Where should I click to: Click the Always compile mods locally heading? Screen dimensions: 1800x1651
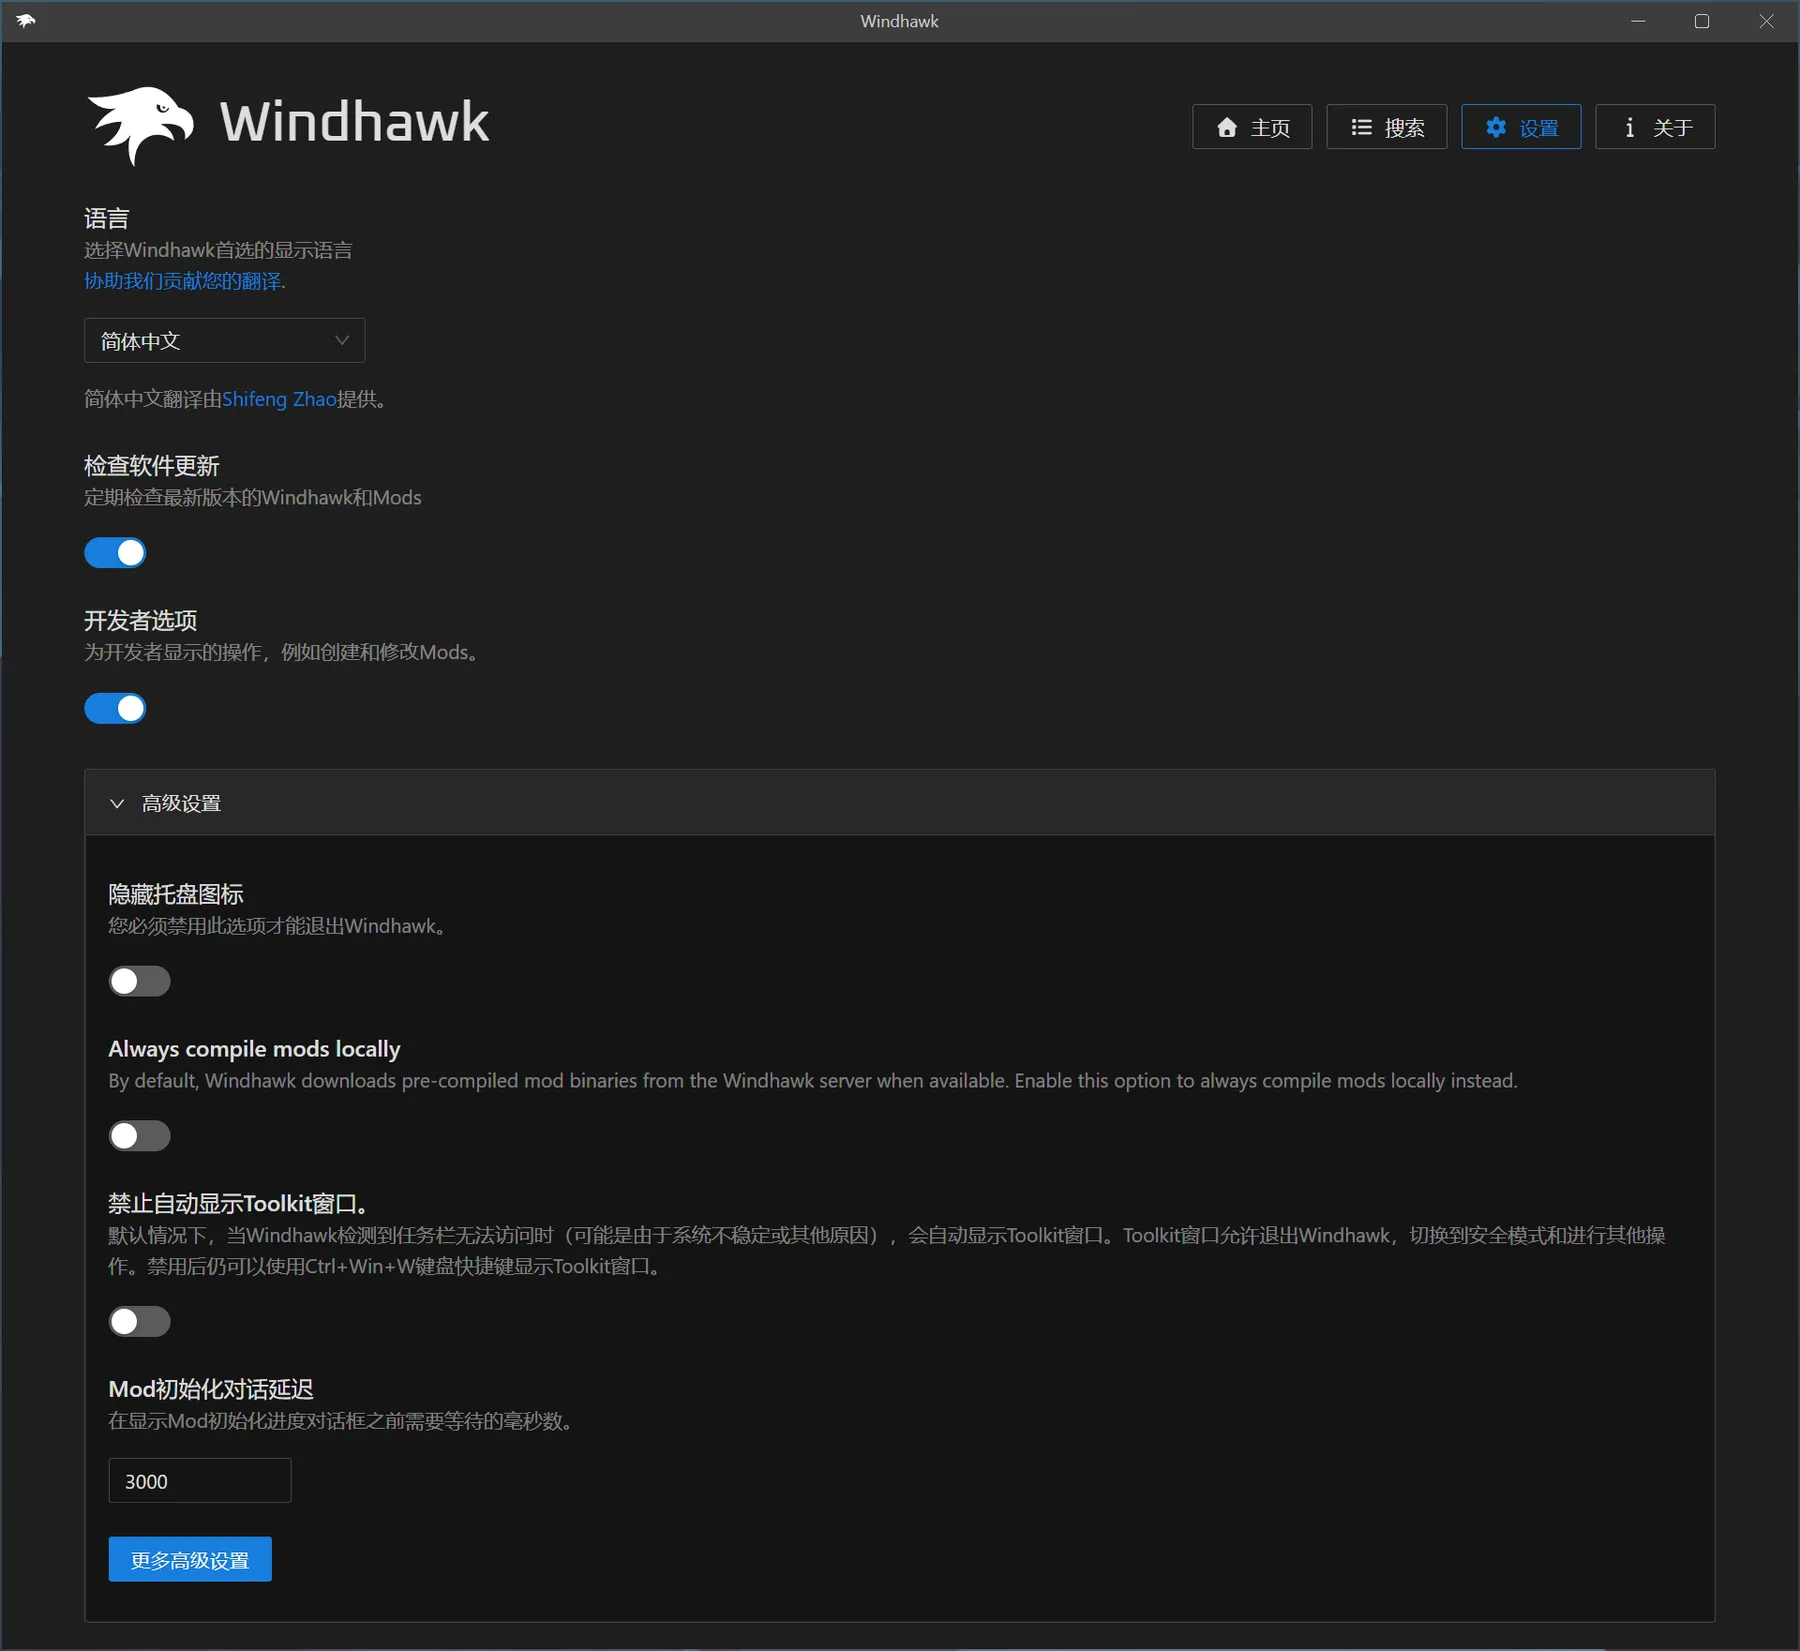(254, 1049)
